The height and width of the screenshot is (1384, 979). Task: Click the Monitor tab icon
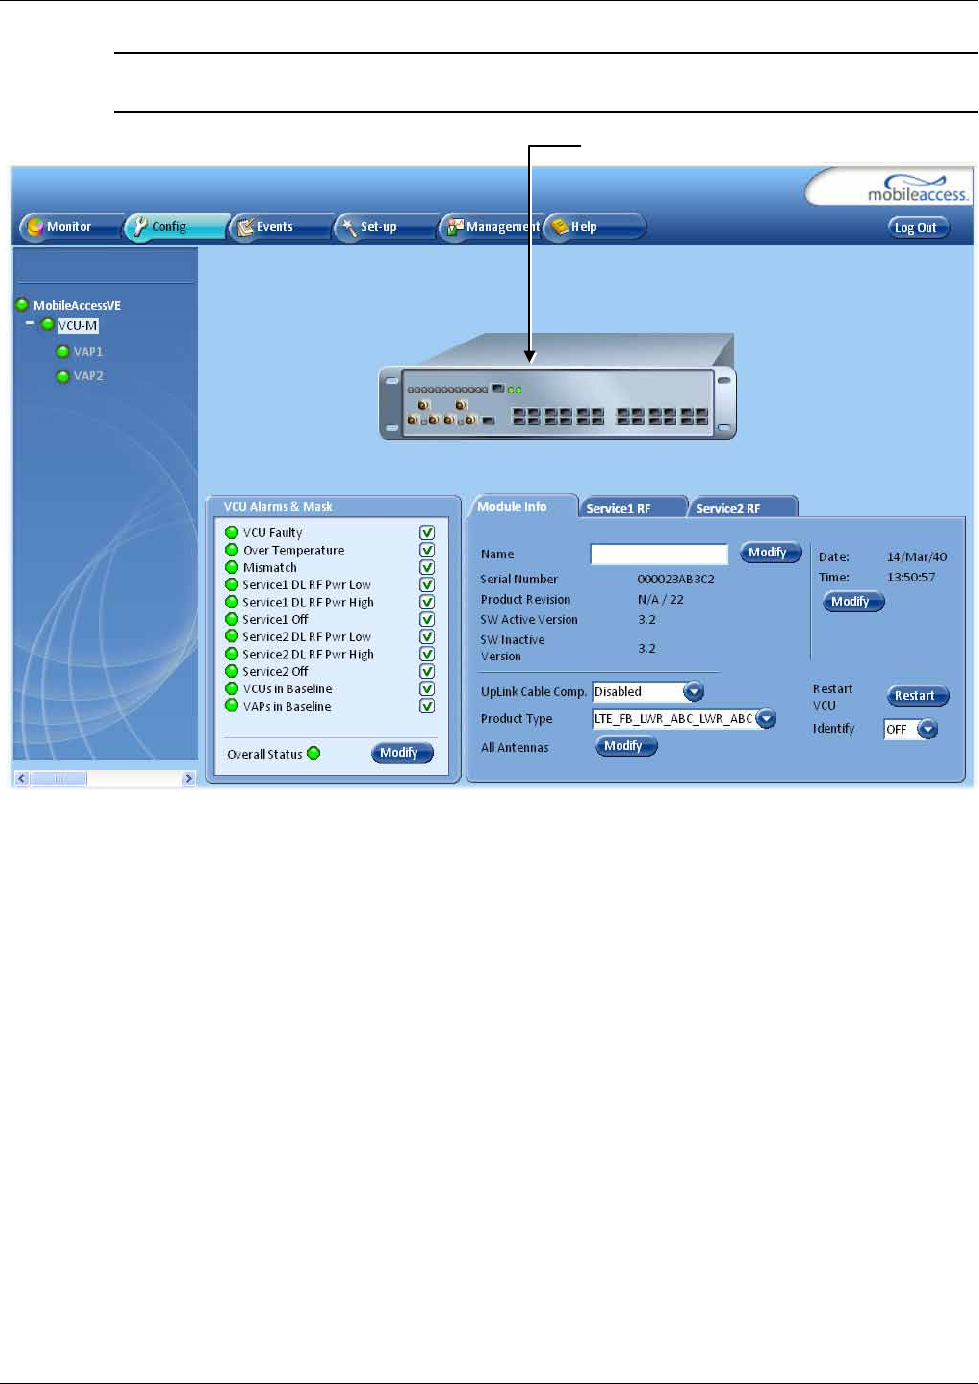click(x=35, y=227)
